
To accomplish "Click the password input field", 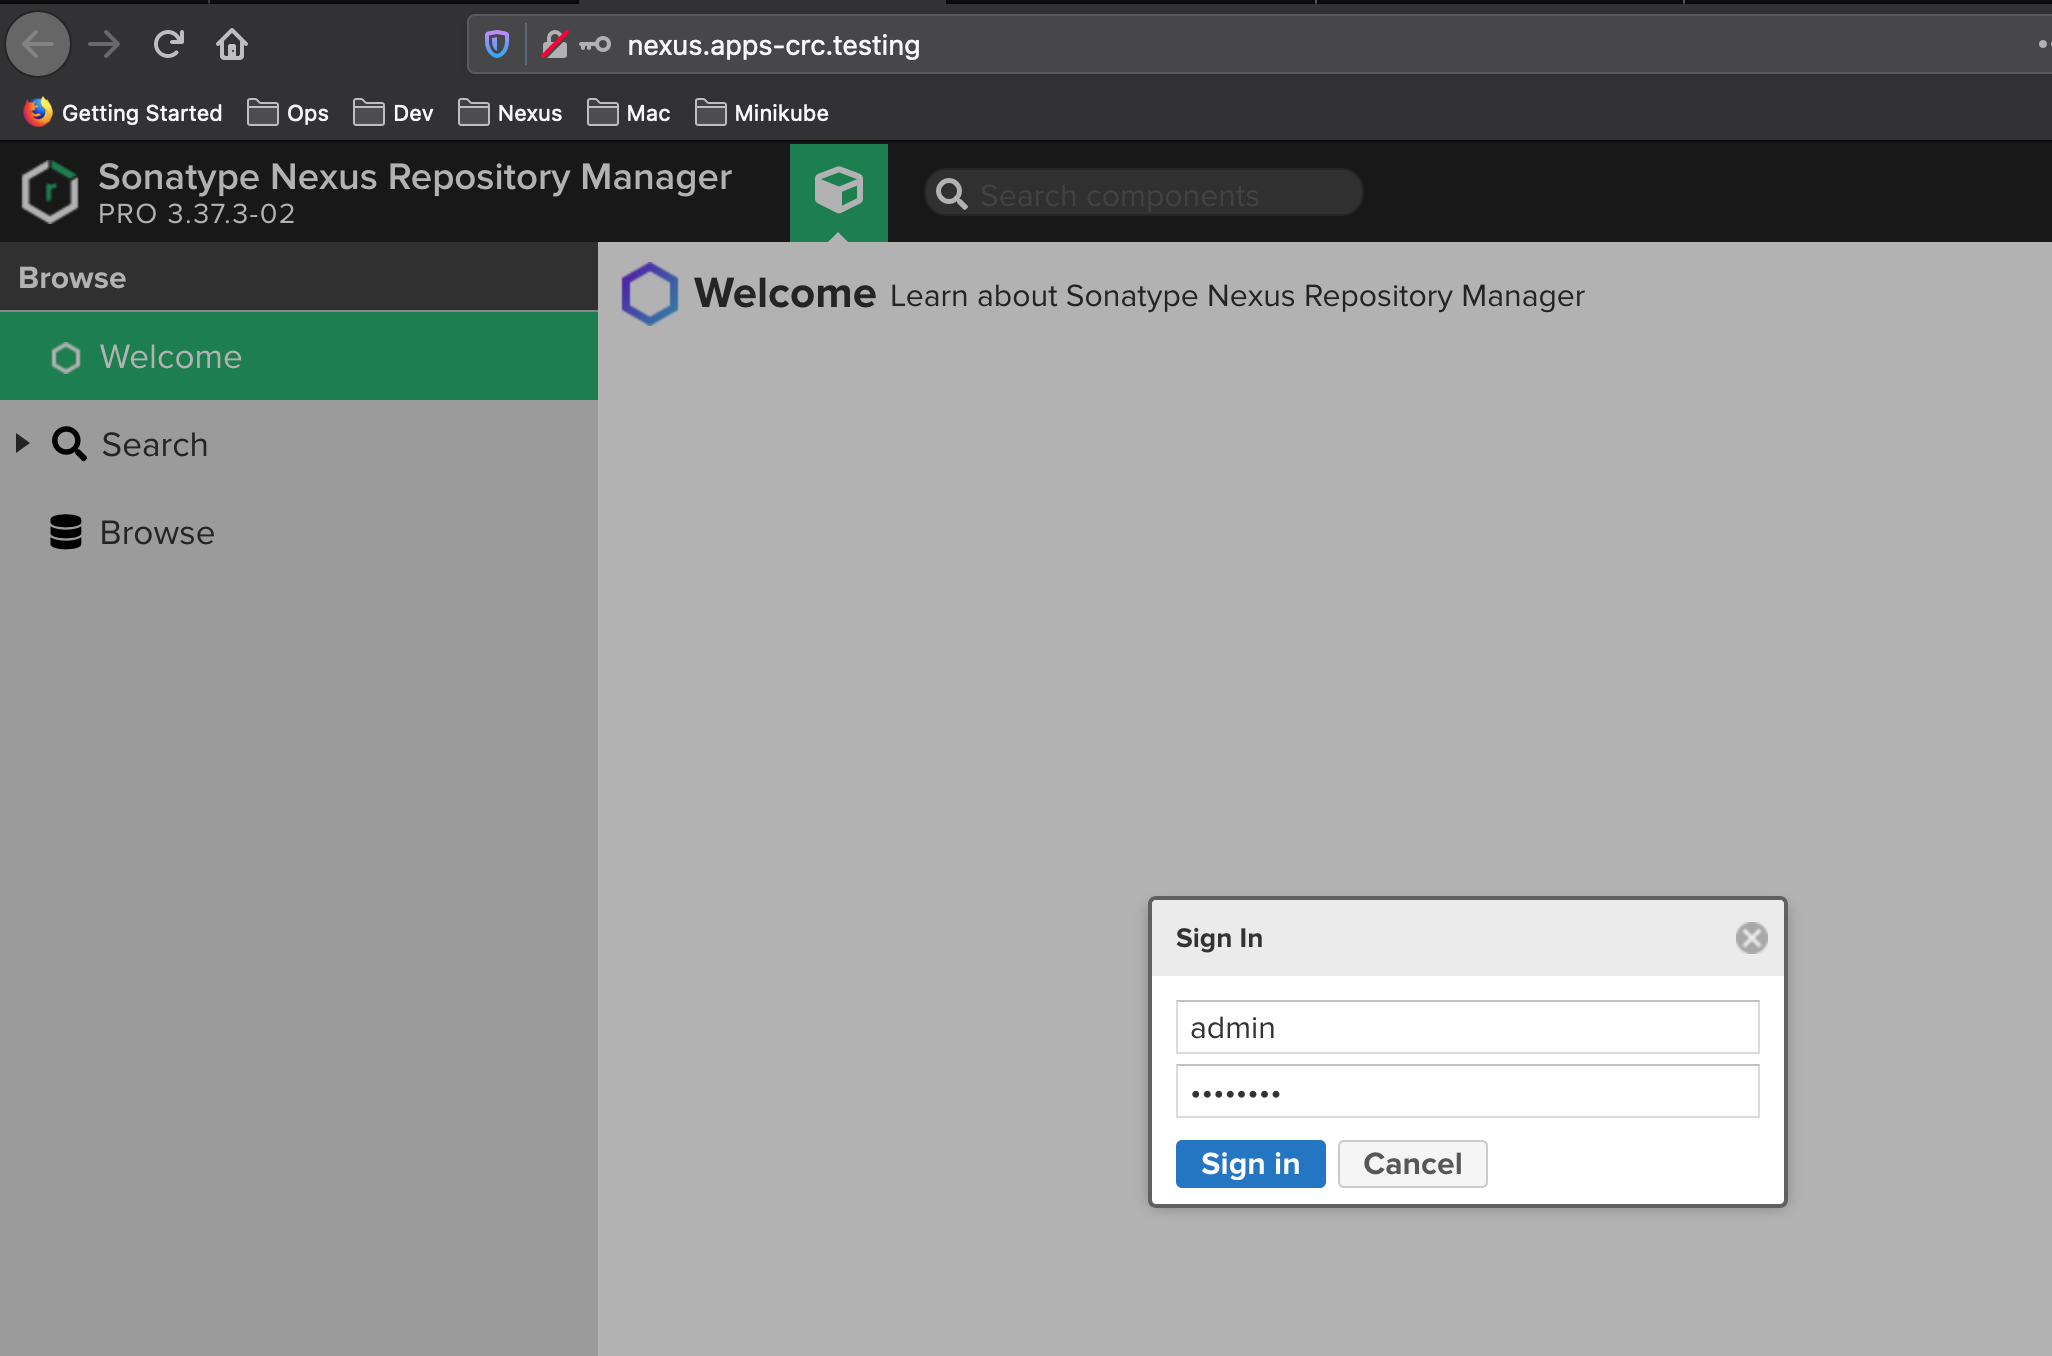I will (1467, 1092).
